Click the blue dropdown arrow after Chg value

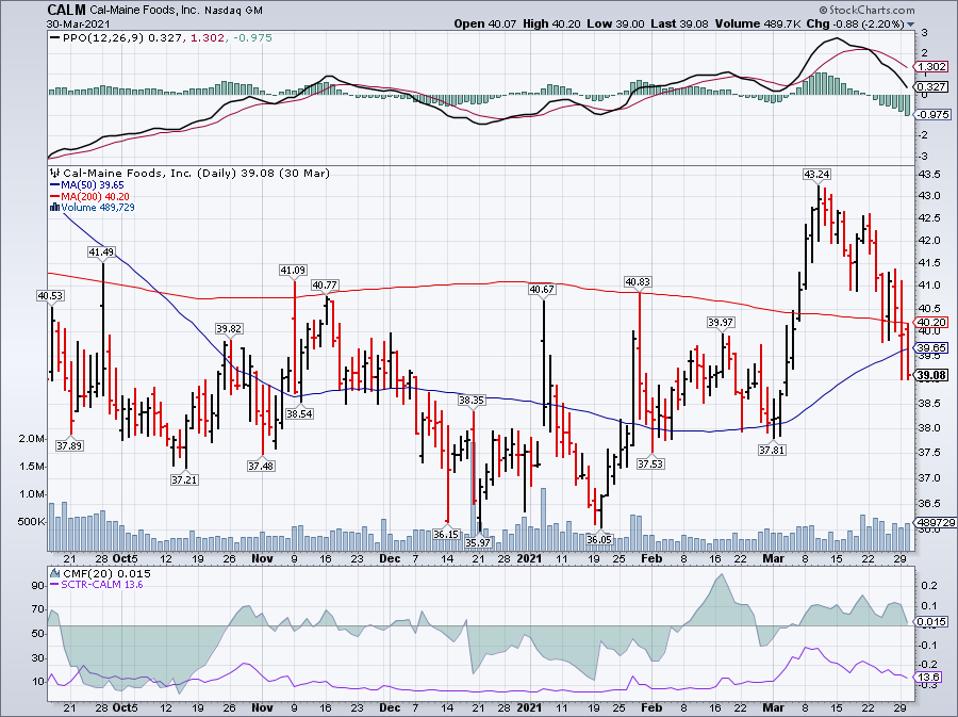[911, 24]
